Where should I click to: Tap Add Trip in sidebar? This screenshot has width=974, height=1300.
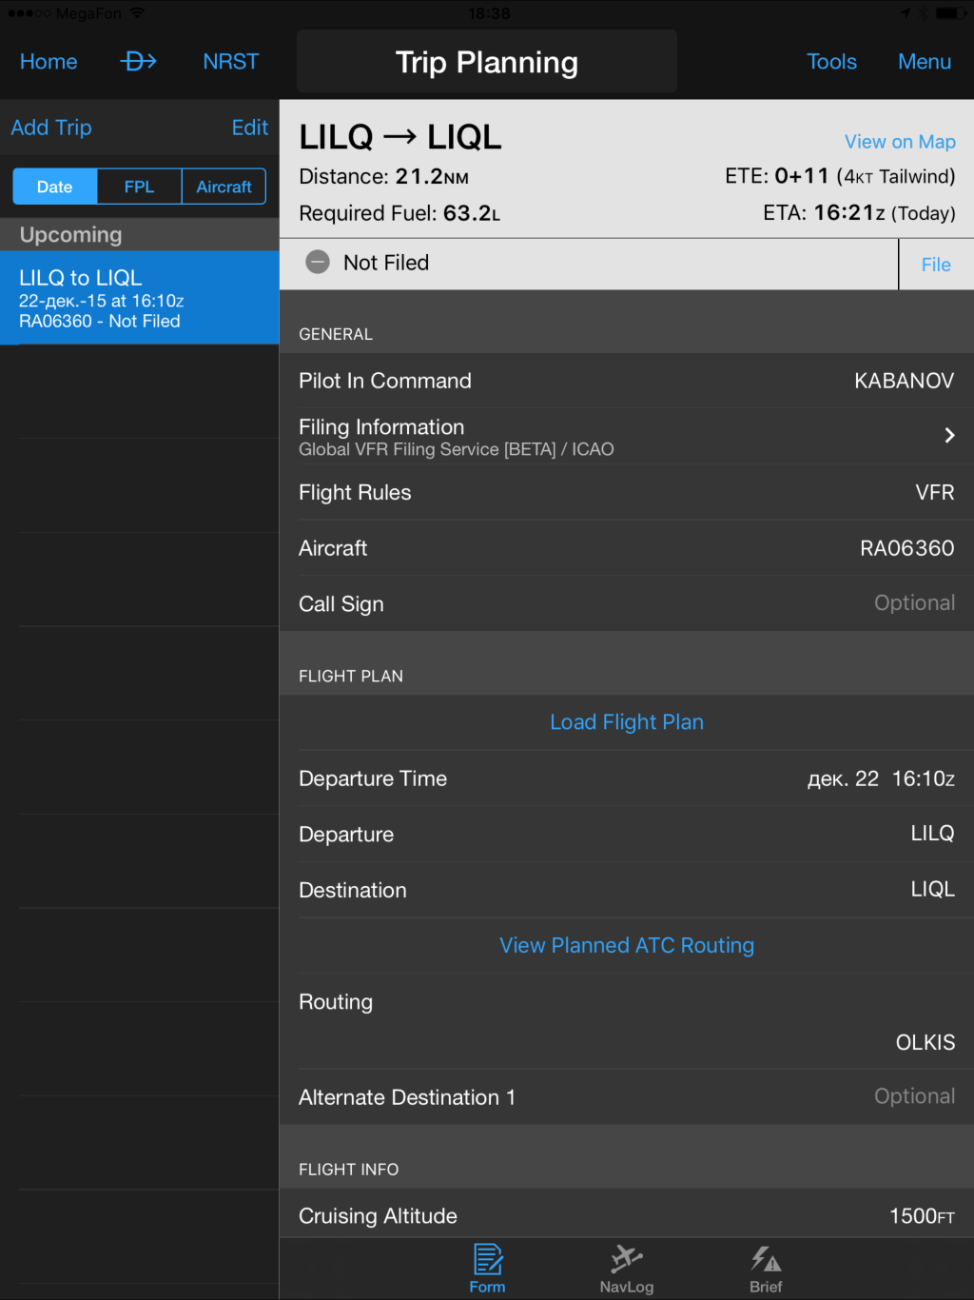[52, 128]
